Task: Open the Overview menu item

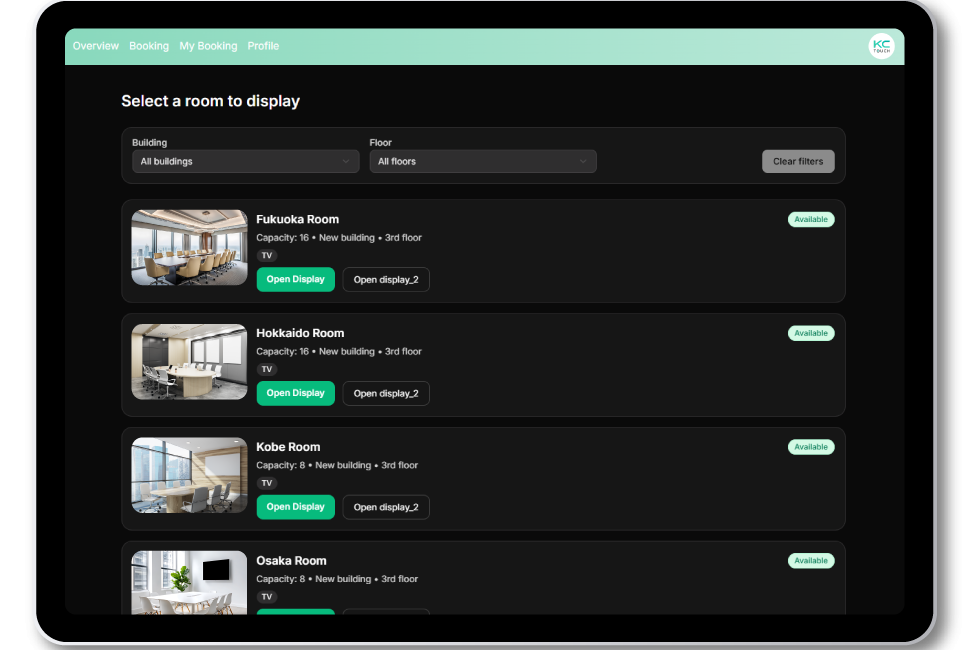Action: point(96,46)
